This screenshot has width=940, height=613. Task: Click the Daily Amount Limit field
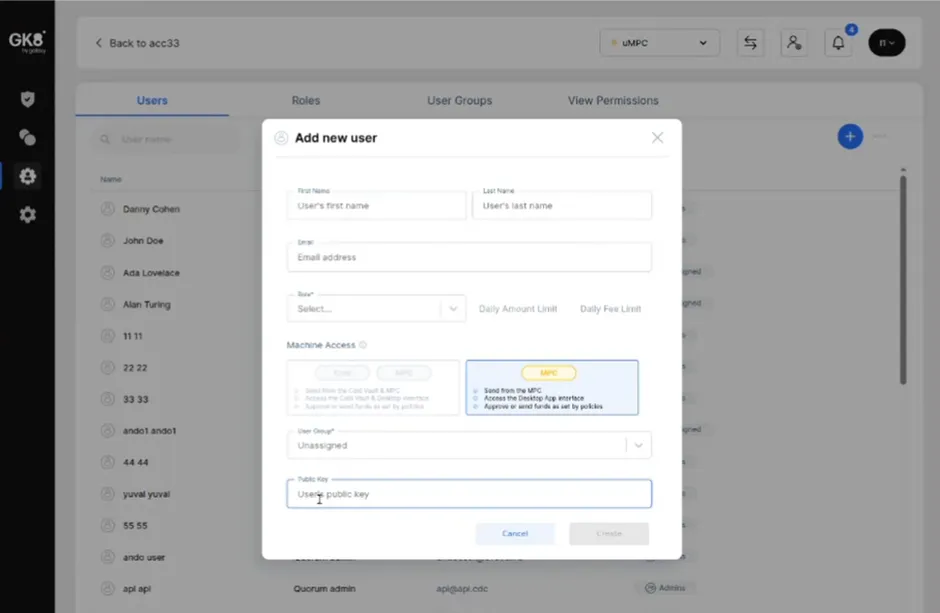tap(518, 309)
